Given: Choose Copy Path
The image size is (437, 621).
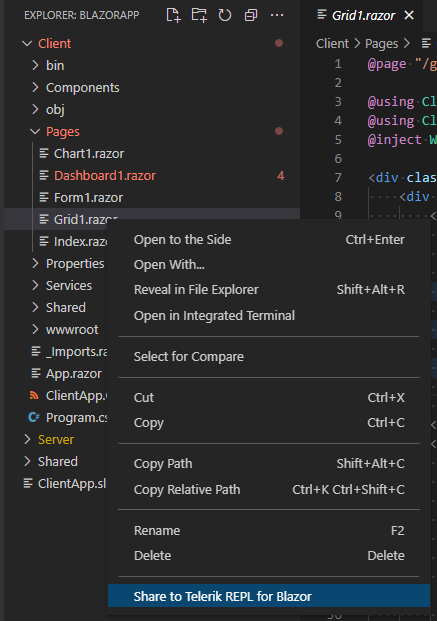Looking at the screenshot, I should click(269, 463).
